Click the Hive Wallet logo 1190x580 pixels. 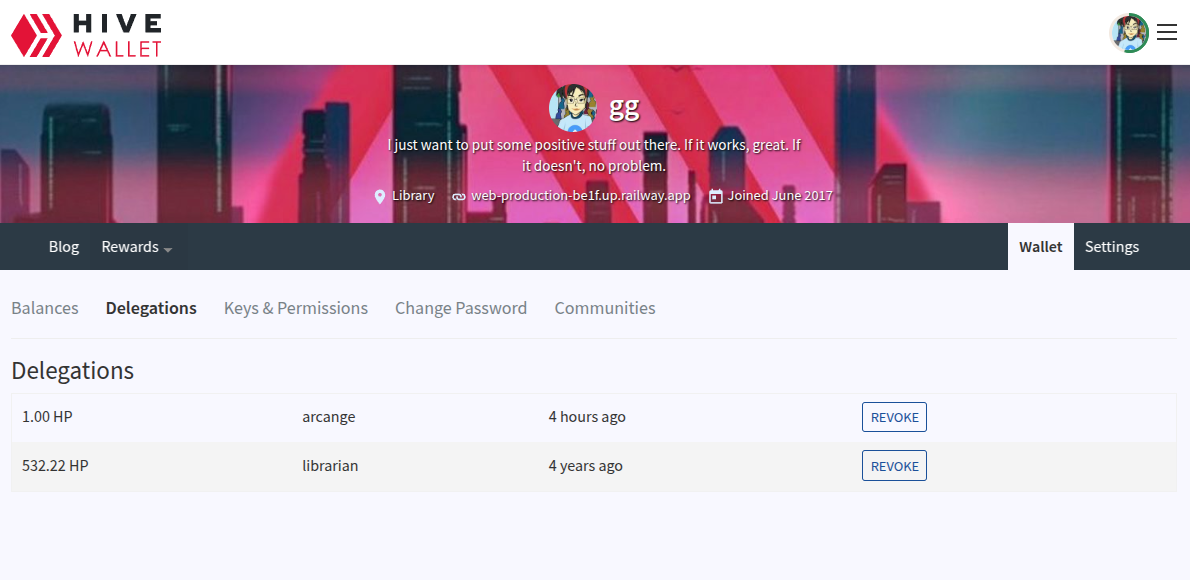tap(86, 34)
